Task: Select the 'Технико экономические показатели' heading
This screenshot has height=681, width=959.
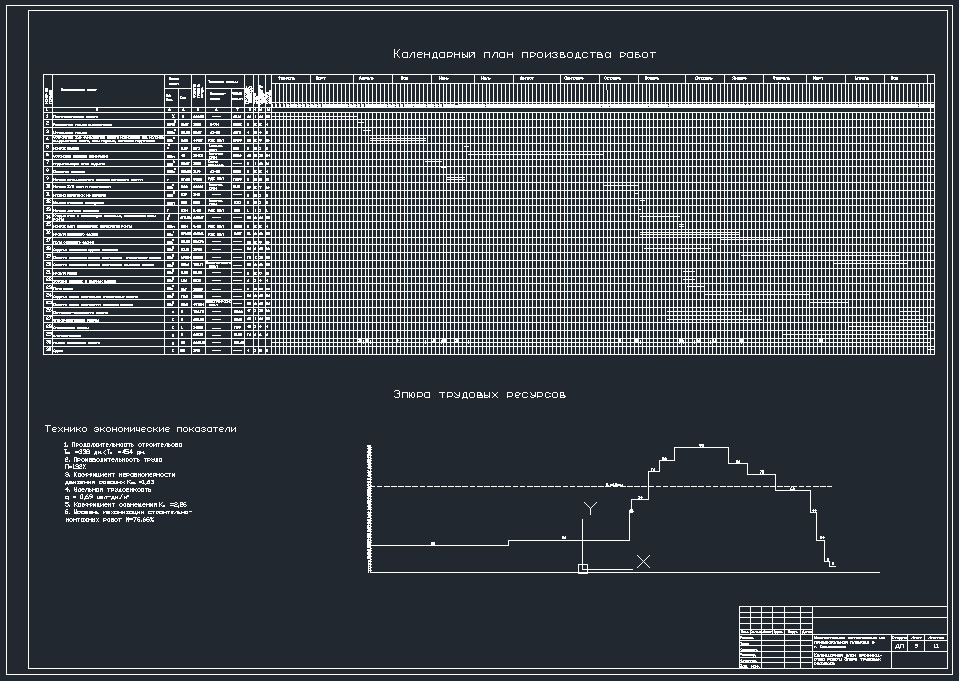Action: tap(139, 429)
